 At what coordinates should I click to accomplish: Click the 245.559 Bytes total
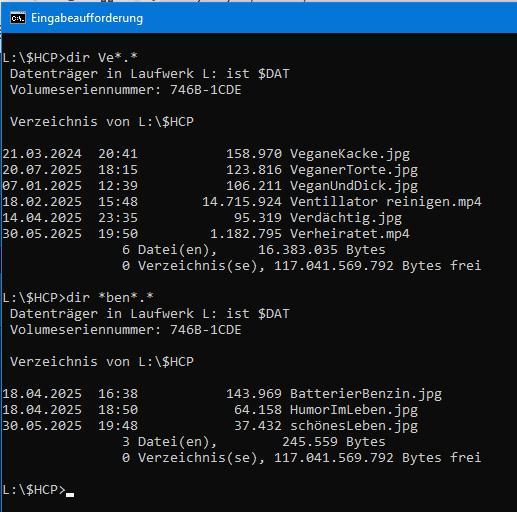pyautogui.click(x=334, y=442)
